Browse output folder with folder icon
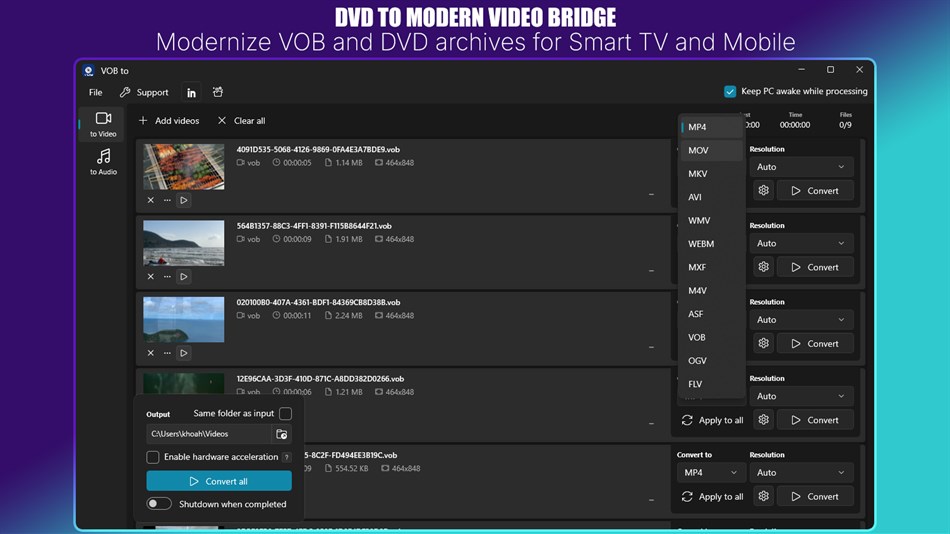The width and height of the screenshot is (950, 534). click(281, 434)
